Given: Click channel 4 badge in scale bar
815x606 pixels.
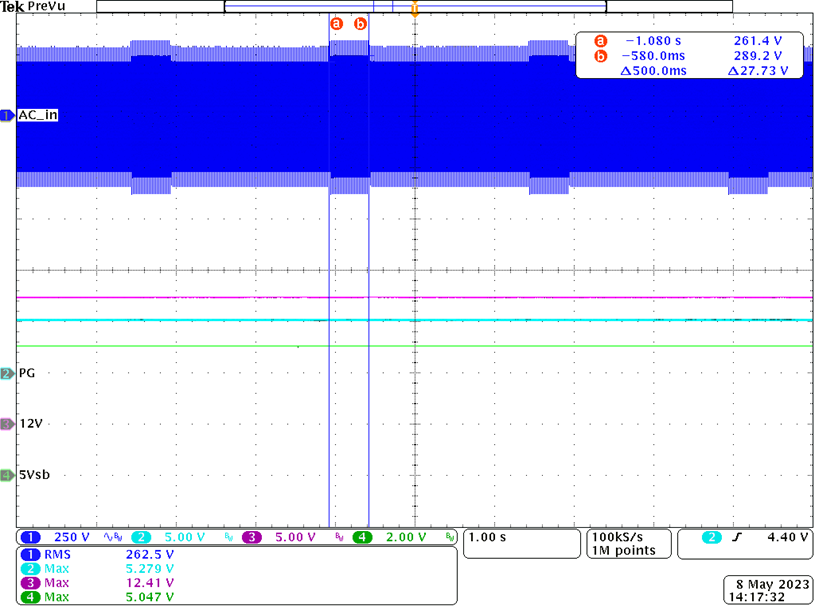Looking at the screenshot, I should pos(362,537).
